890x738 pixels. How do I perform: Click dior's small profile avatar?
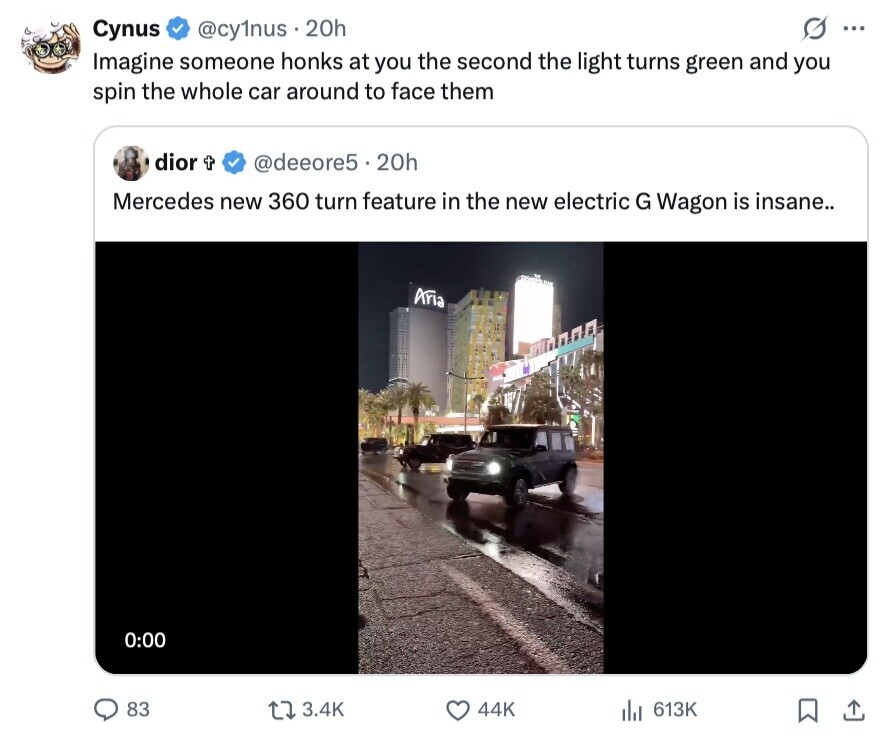(x=131, y=162)
